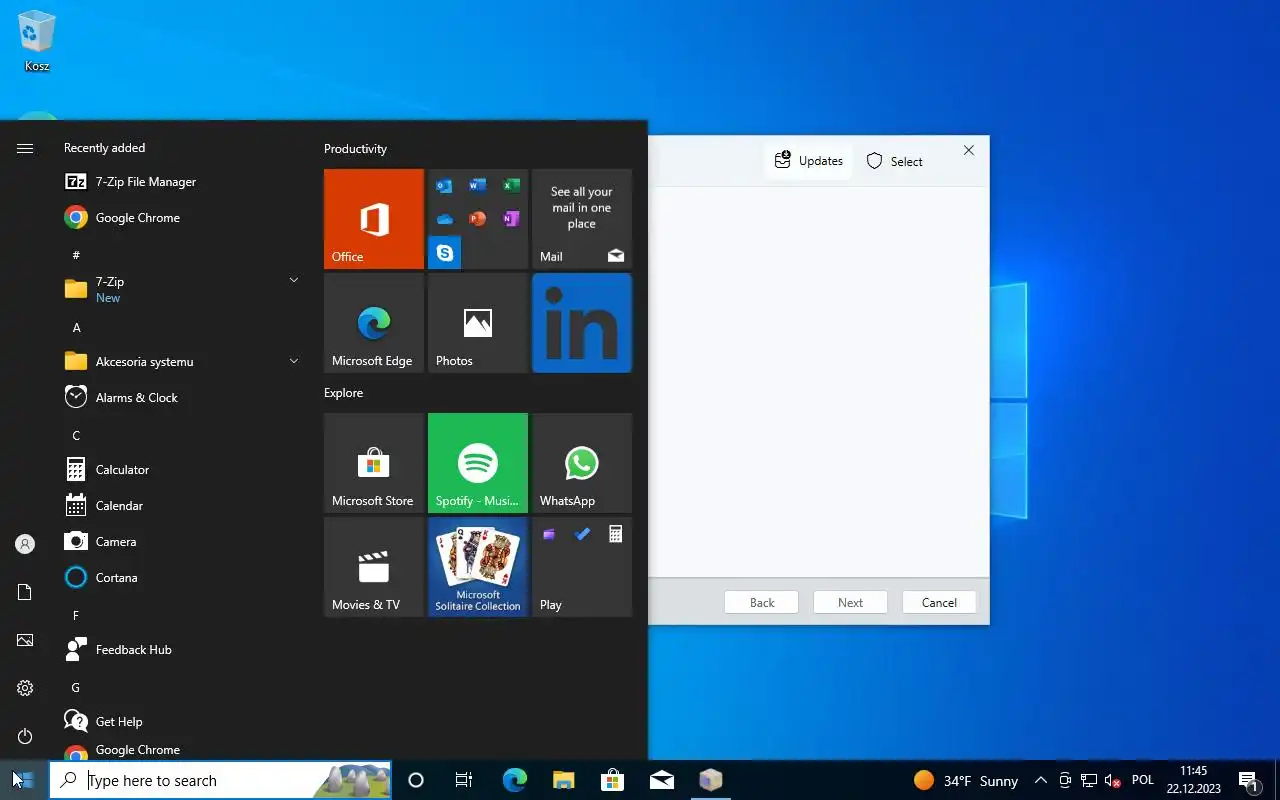The height and width of the screenshot is (800, 1280).
Task: Jump to letter F in app list
Action: point(76,616)
